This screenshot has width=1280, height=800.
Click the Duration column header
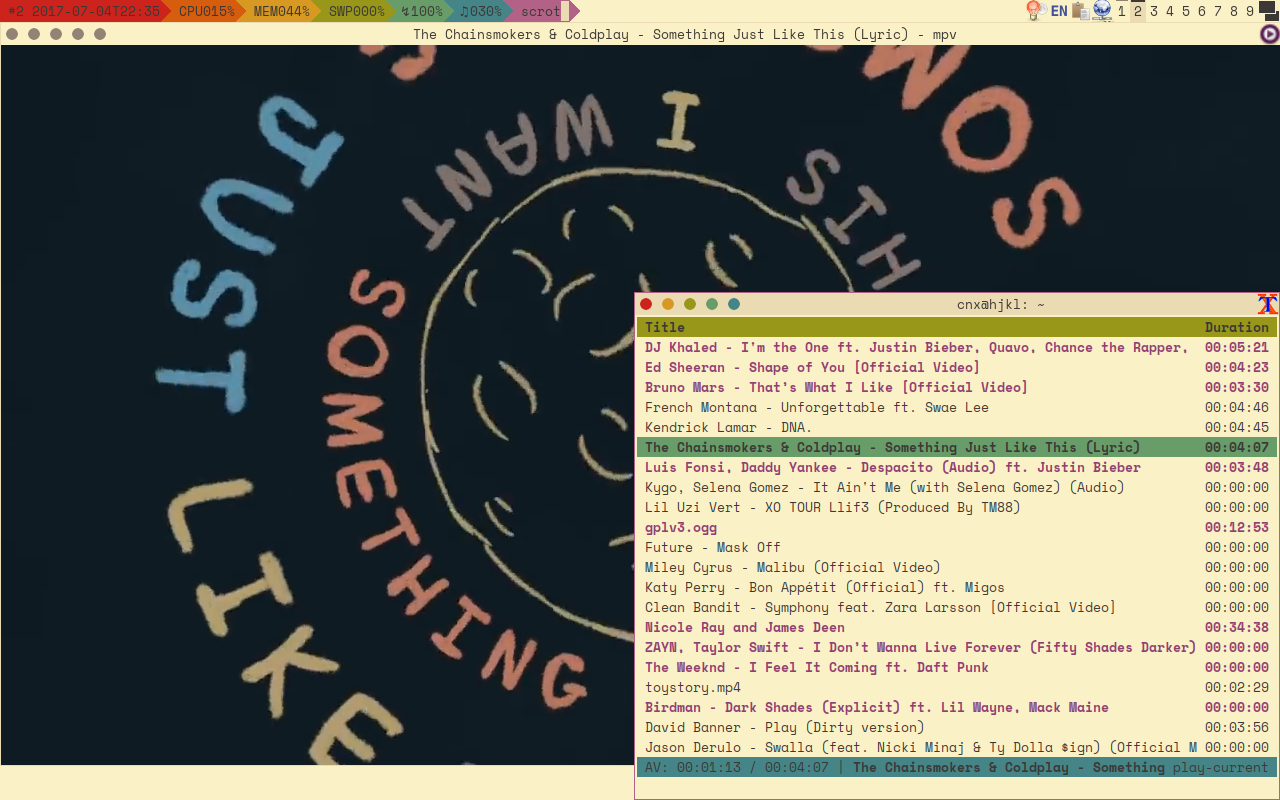tap(1237, 327)
